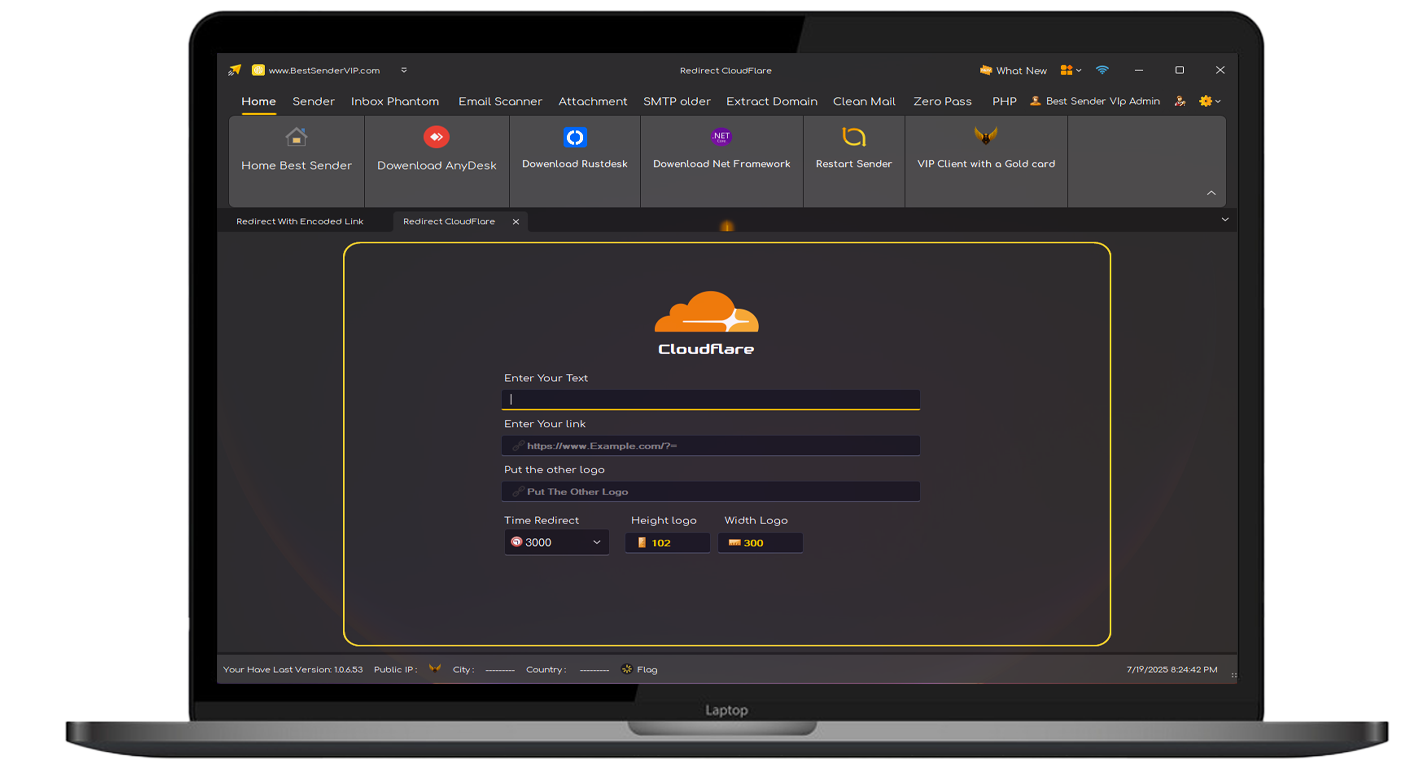The width and height of the screenshot is (1424, 780).
Task: Click the yellow icon beside www.BestSenderVIP.com
Action: [258, 70]
